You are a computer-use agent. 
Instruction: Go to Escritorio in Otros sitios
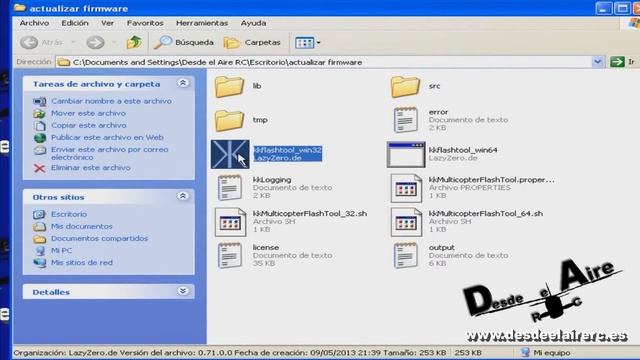tap(69, 214)
